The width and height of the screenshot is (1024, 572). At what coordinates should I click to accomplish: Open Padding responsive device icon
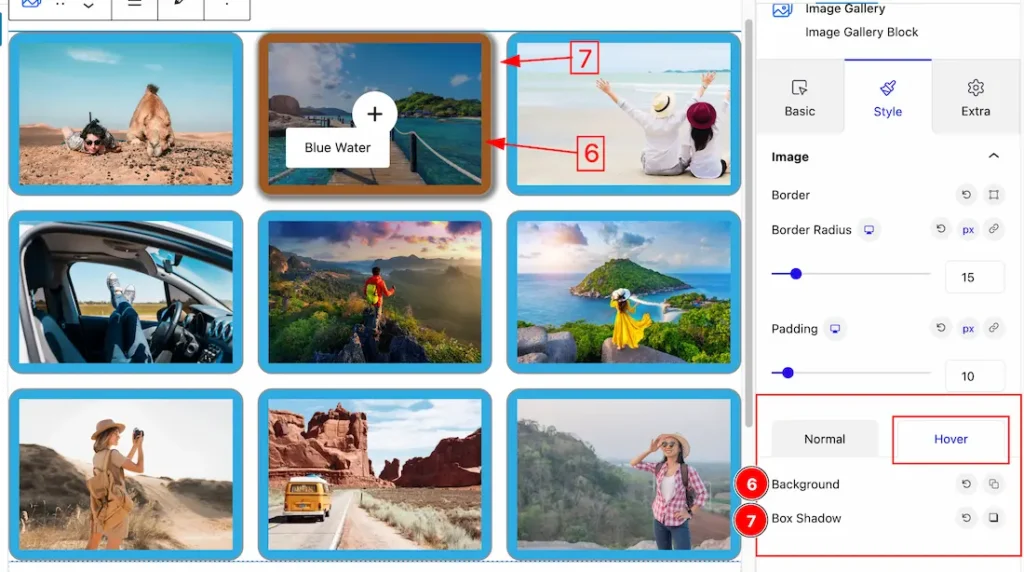click(x=835, y=329)
